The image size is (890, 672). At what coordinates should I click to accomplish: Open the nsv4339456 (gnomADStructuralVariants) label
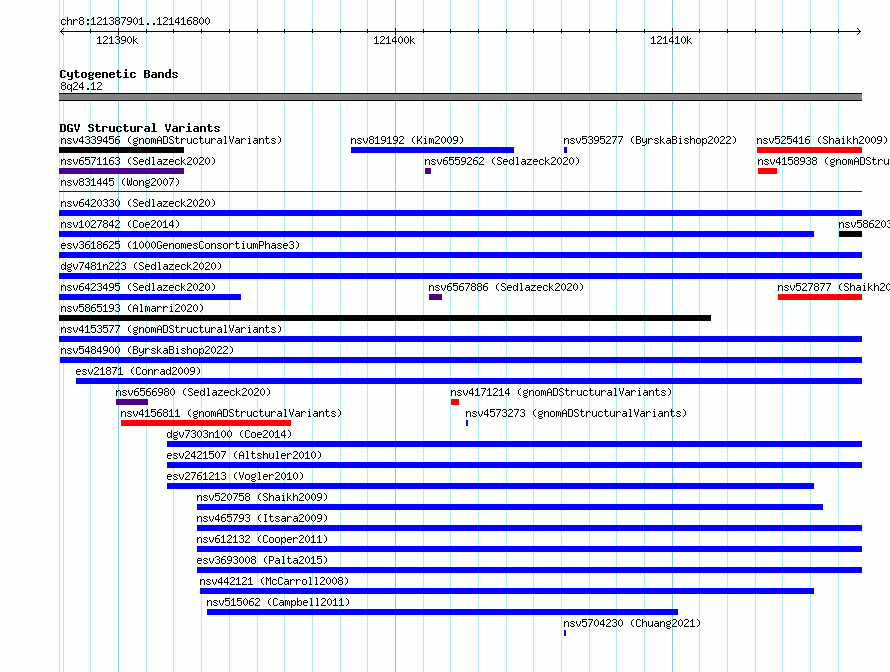171,140
